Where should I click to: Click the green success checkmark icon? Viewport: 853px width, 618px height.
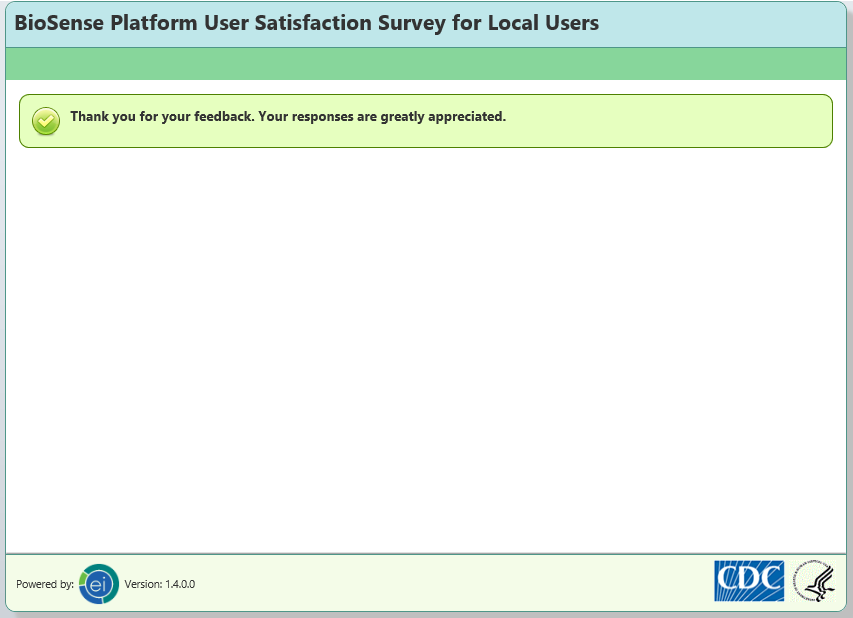[x=45, y=121]
